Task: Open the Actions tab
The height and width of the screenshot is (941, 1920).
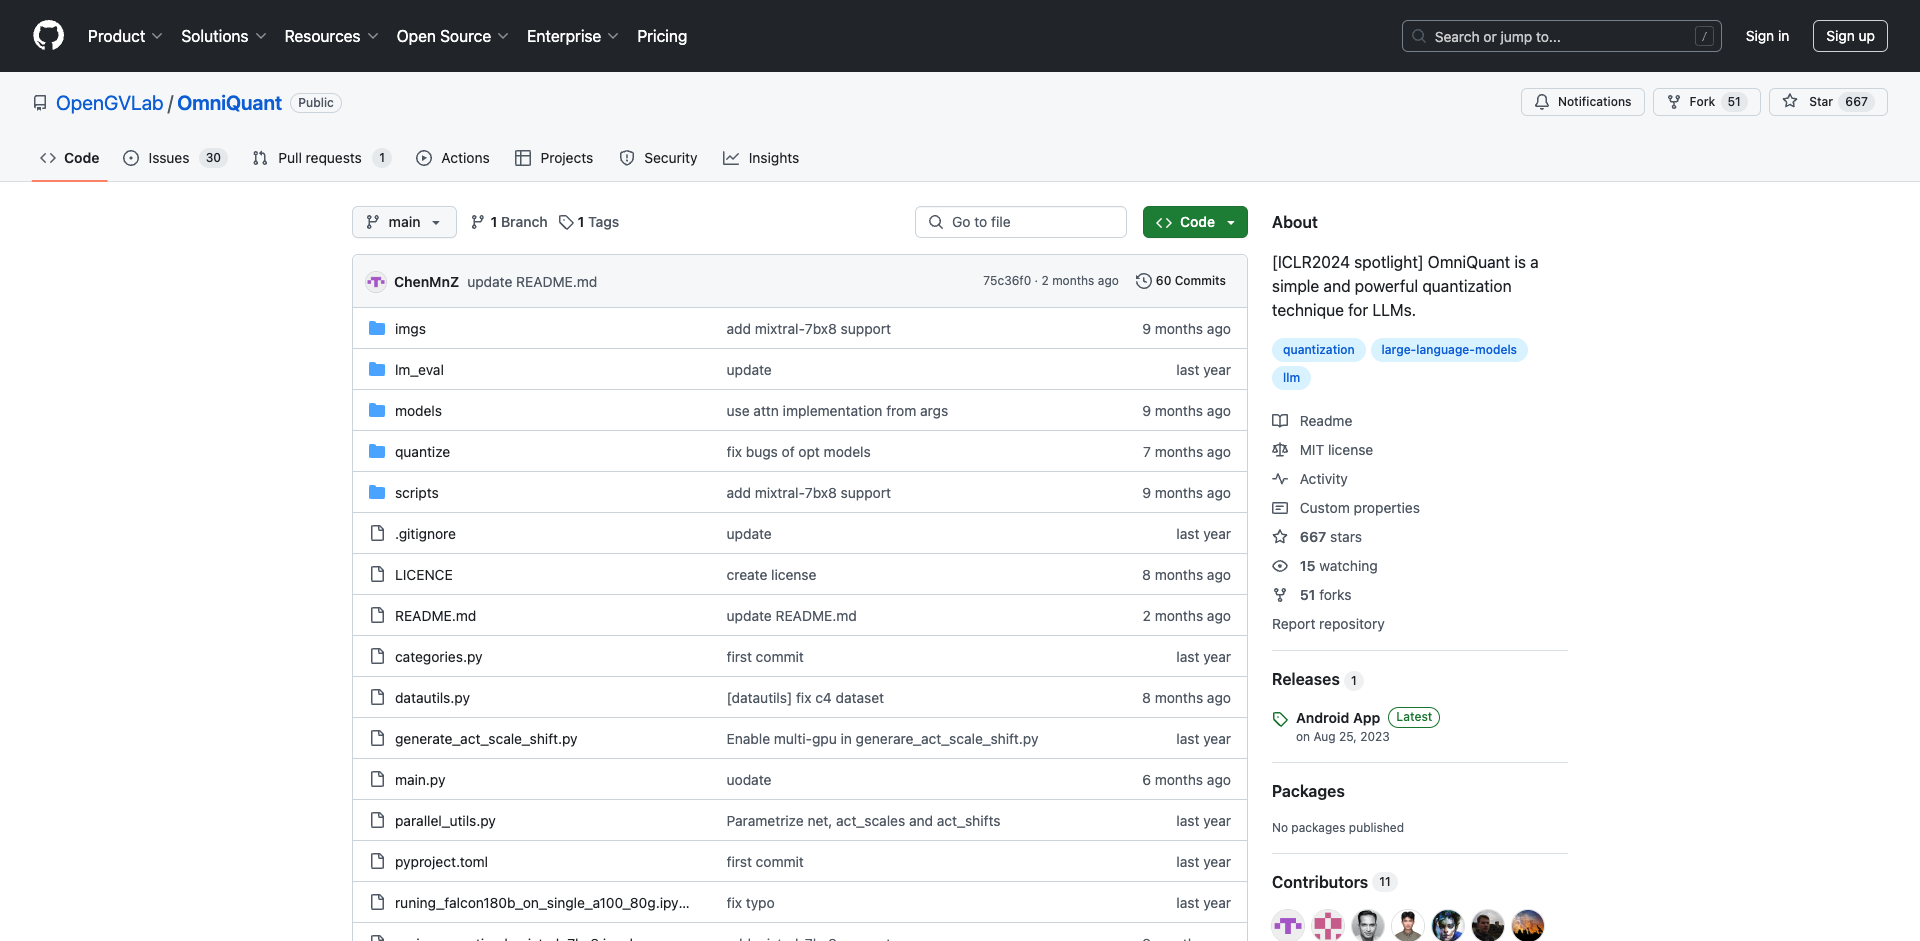Action: pos(453,158)
